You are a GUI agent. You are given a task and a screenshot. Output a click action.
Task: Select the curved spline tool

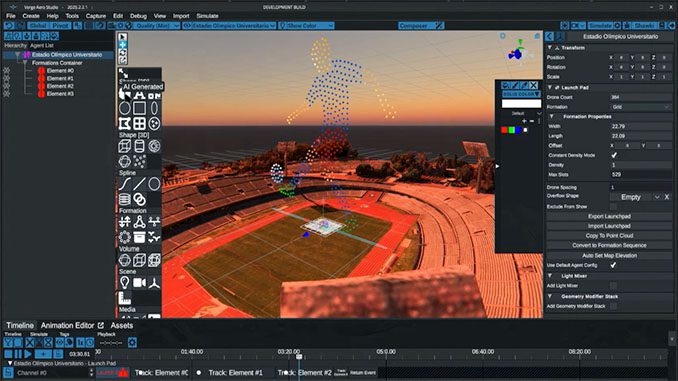[x=125, y=184]
